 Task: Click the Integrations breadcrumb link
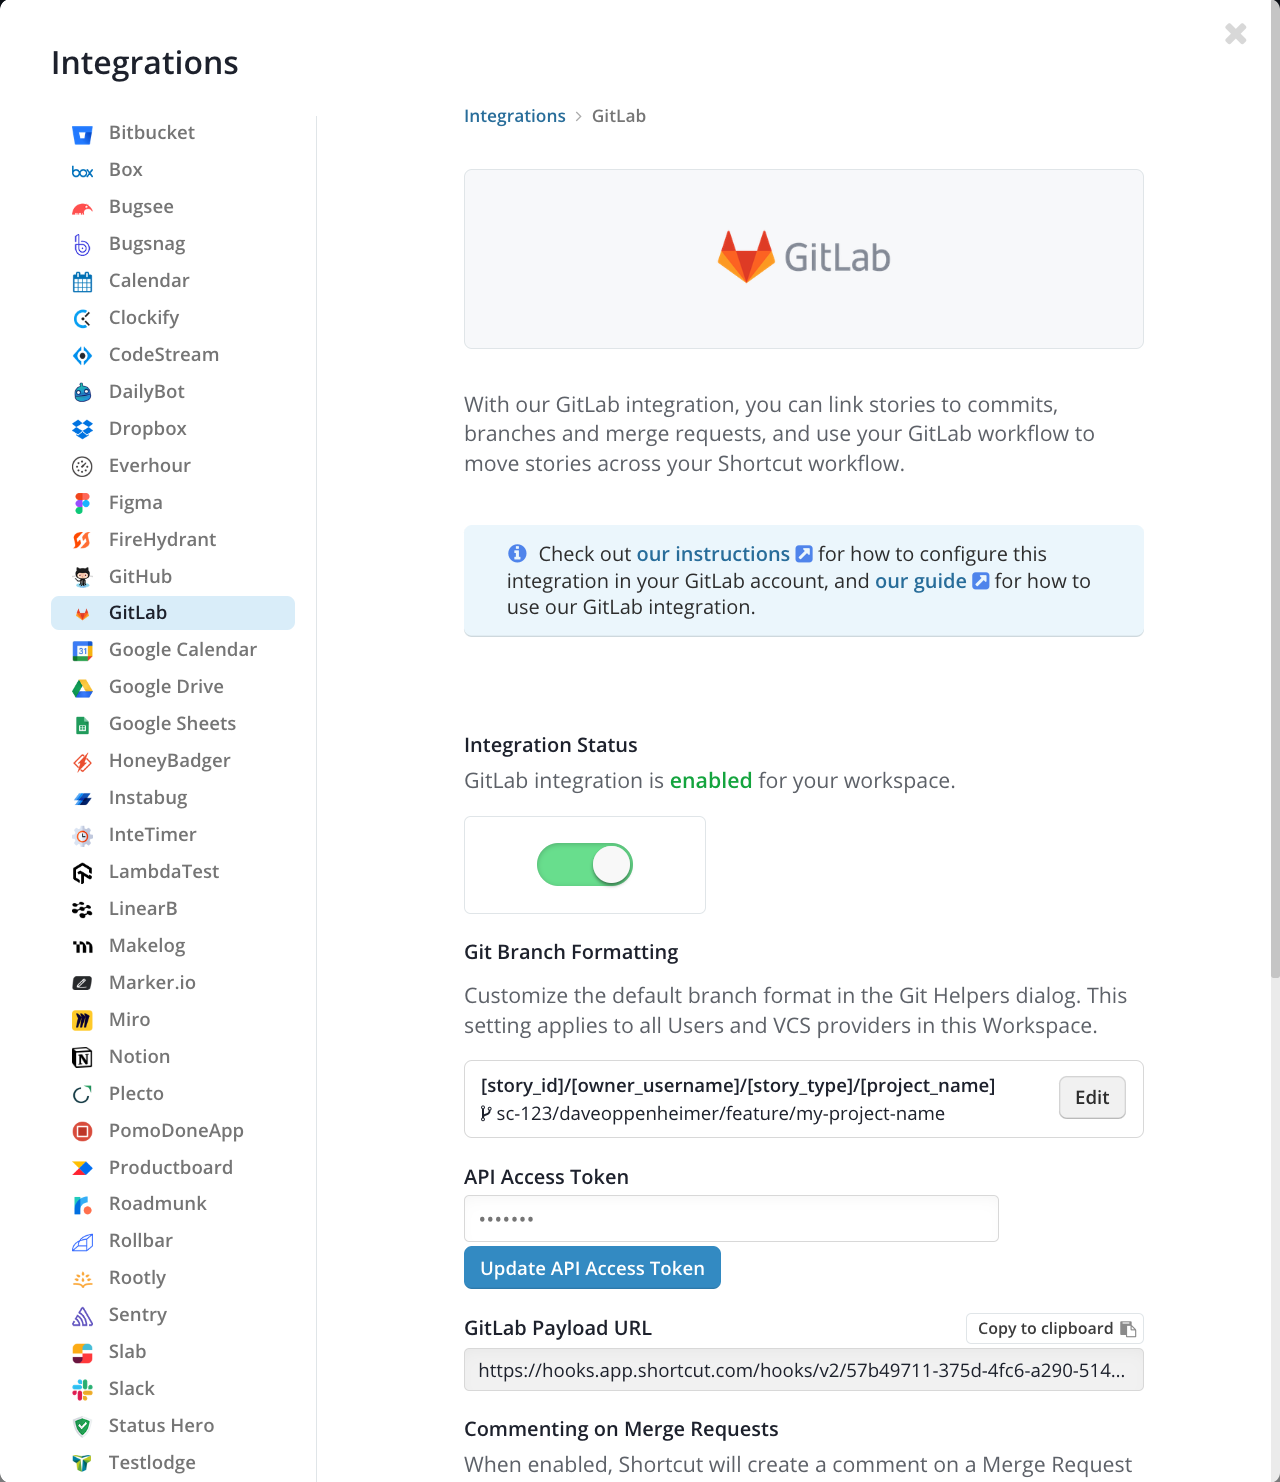pyautogui.click(x=514, y=116)
